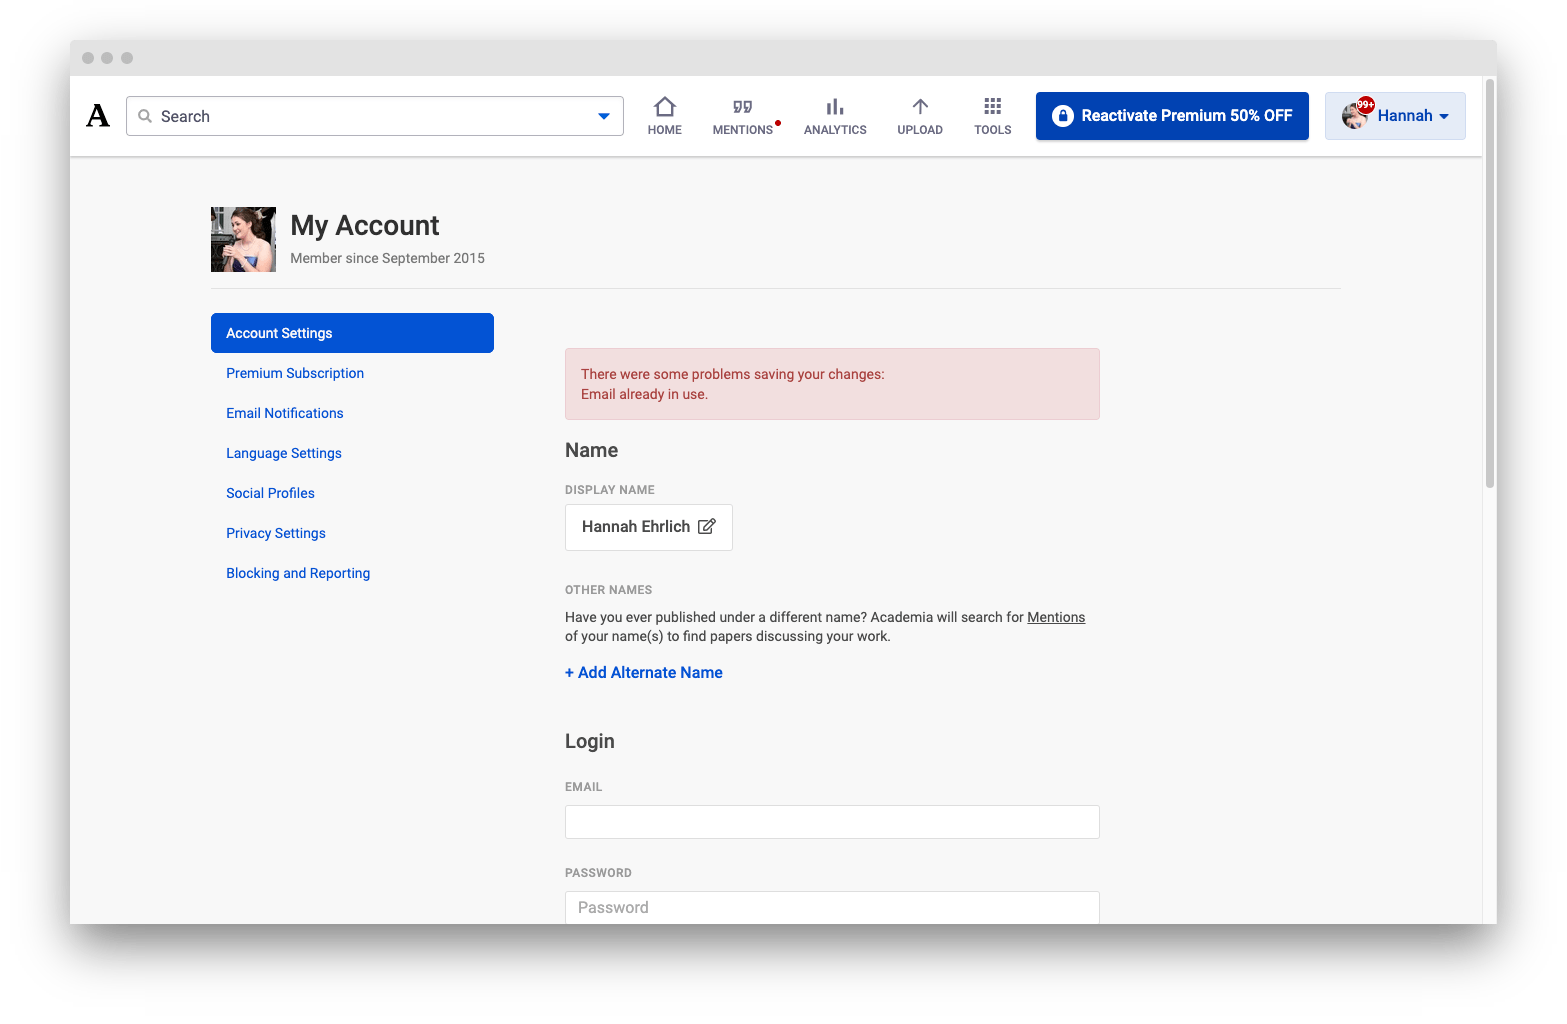Open Analytics from the navigation bar
This screenshot has height=1024, width=1567.
[x=835, y=106]
